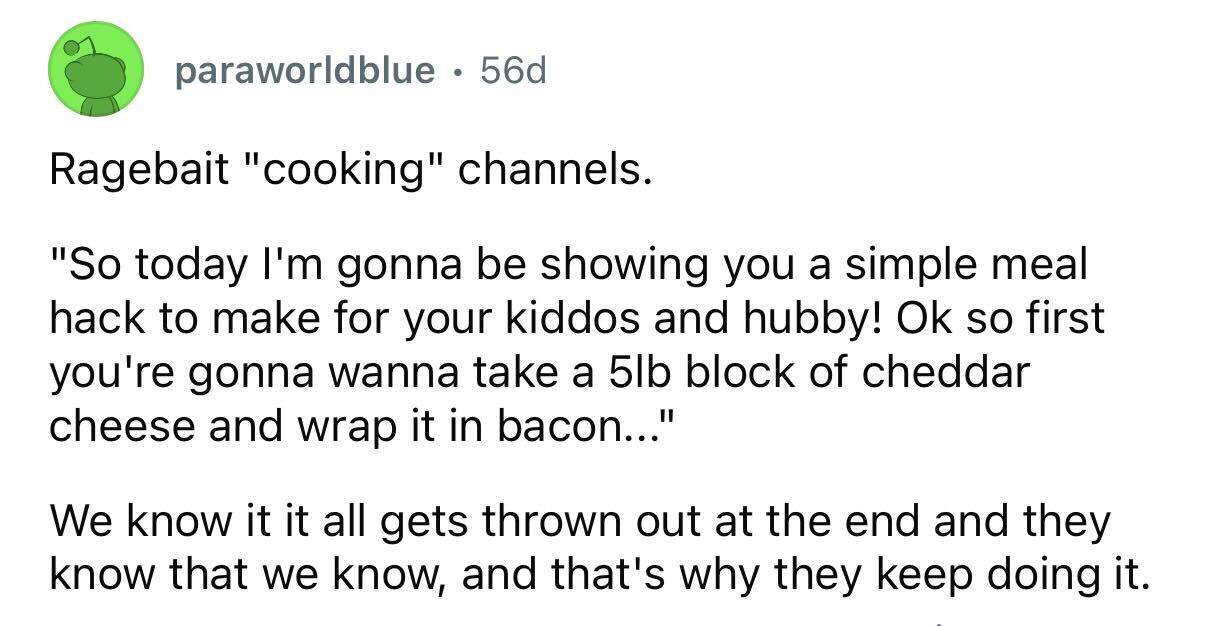Open paraworldblue's user profile
Image resolution: width=1206 pixels, height=626 pixels.
pyautogui.click(x=305, y=70)
